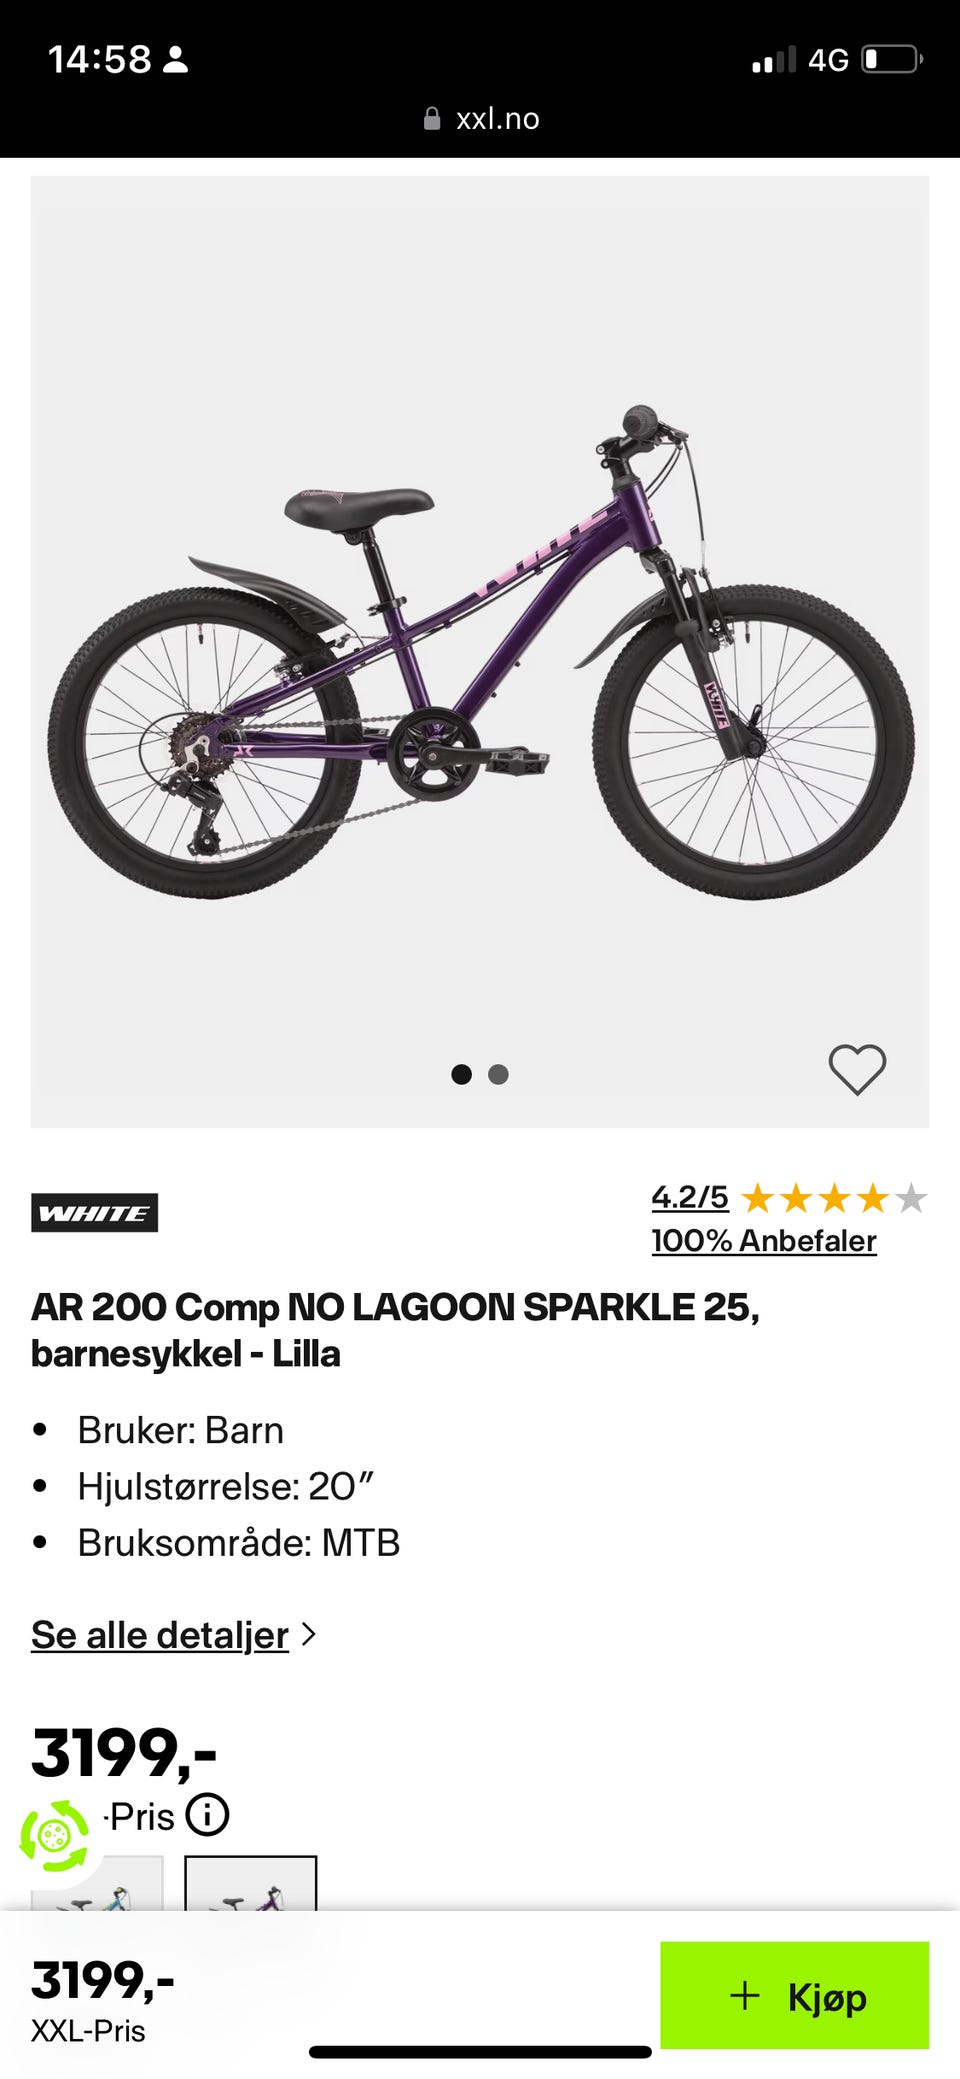The image size is (960, 2079).
Task: Expand Se alle detaljer chevron arrow
Action: coord(309,1634)
